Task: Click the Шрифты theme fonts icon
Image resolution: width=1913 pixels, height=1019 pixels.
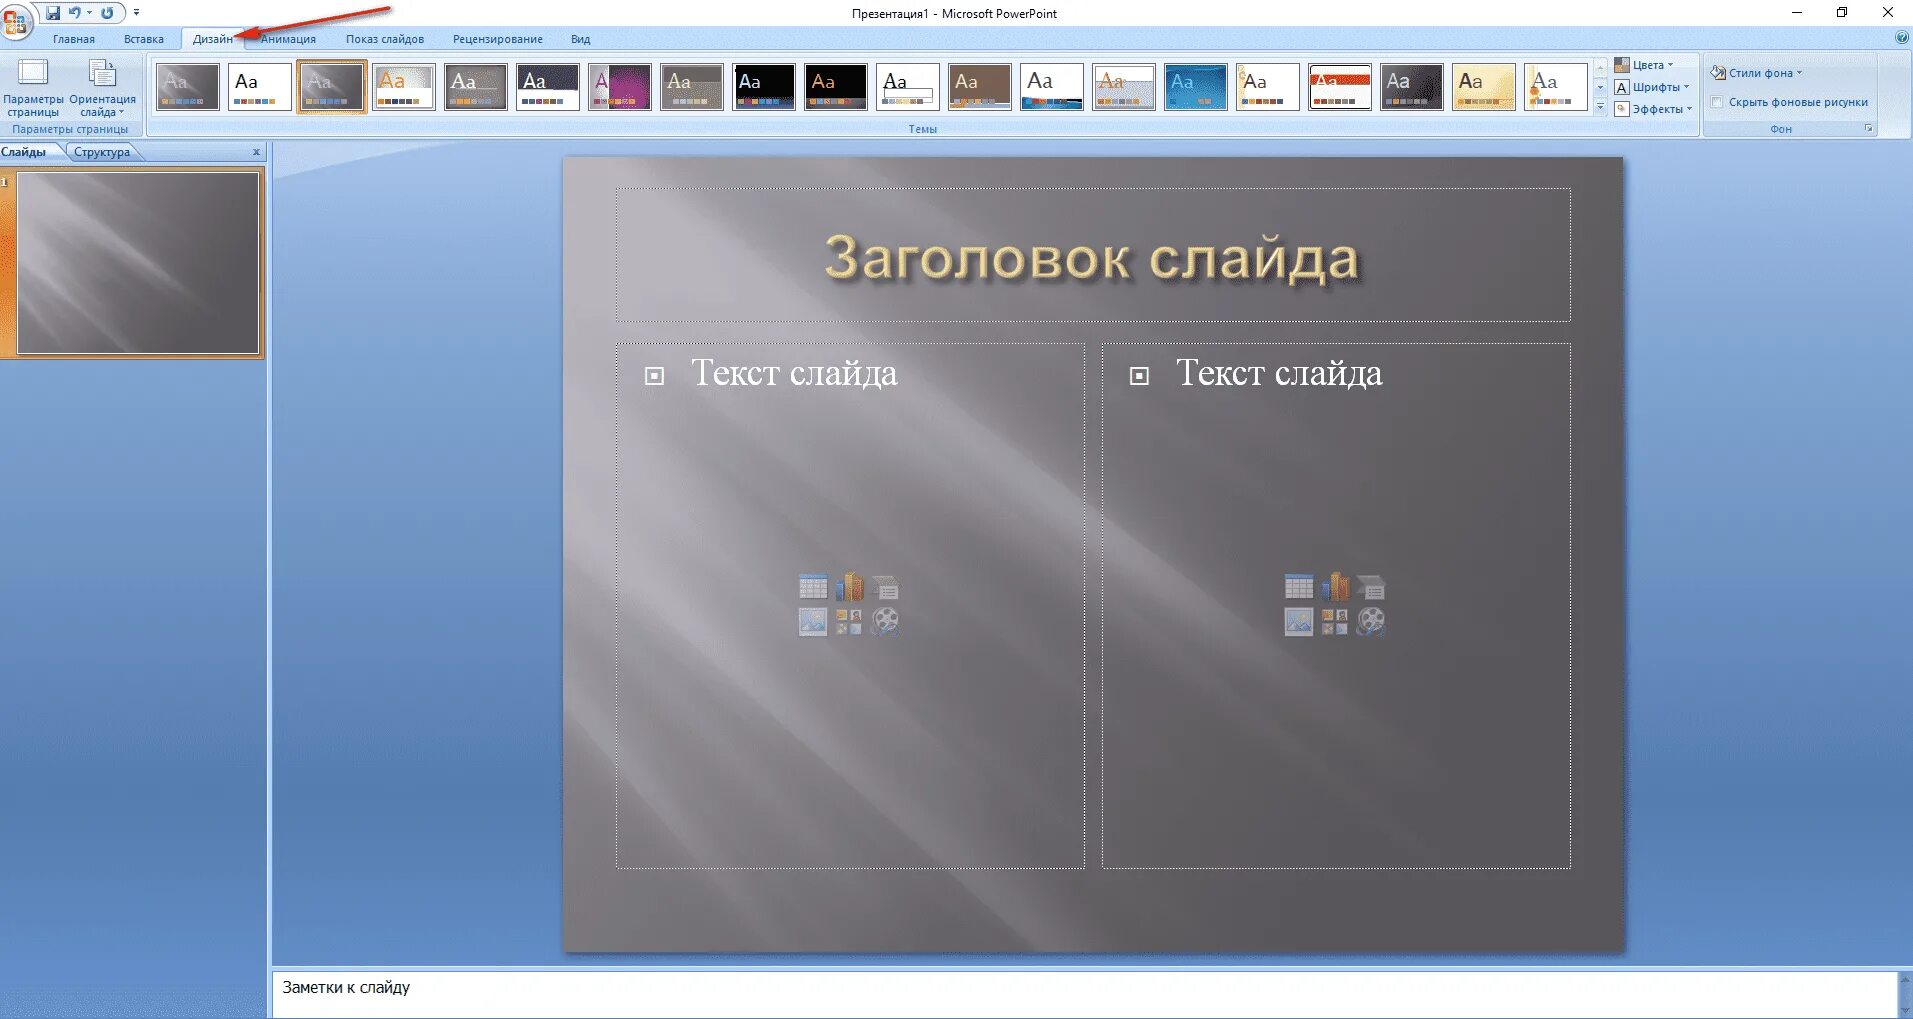Action: click(1622, 87)
